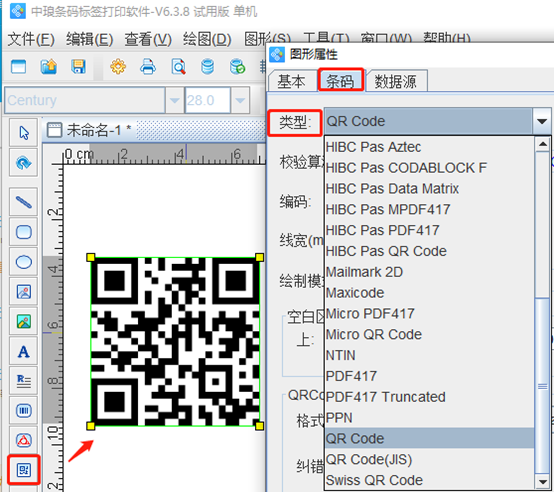Choose HIBC Pas PDF417 option
This screenshot has height=492, width=554.
point(429,230)
